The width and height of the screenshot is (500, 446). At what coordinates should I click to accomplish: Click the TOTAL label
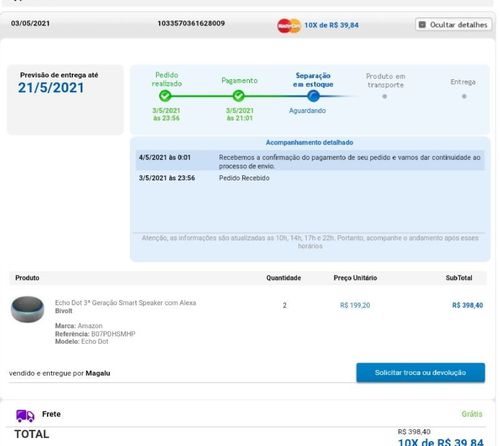click(x=32, y=434)
